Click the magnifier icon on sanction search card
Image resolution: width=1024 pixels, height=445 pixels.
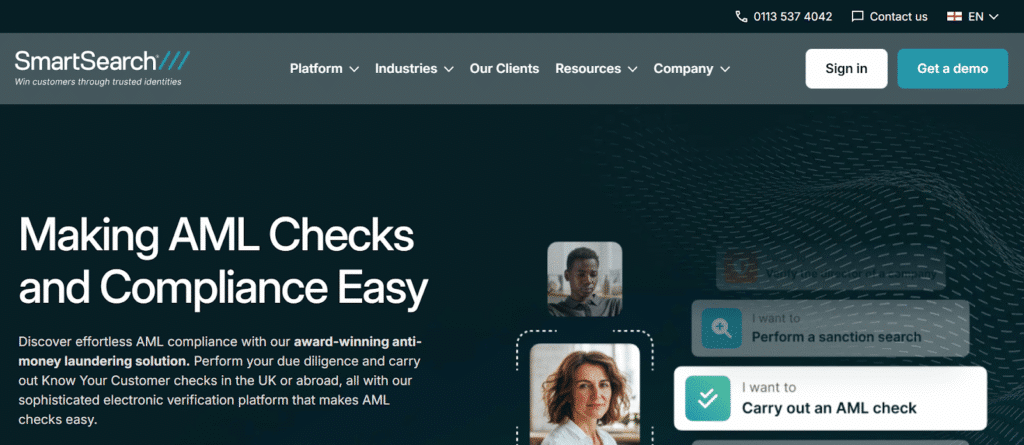point(722,328)
